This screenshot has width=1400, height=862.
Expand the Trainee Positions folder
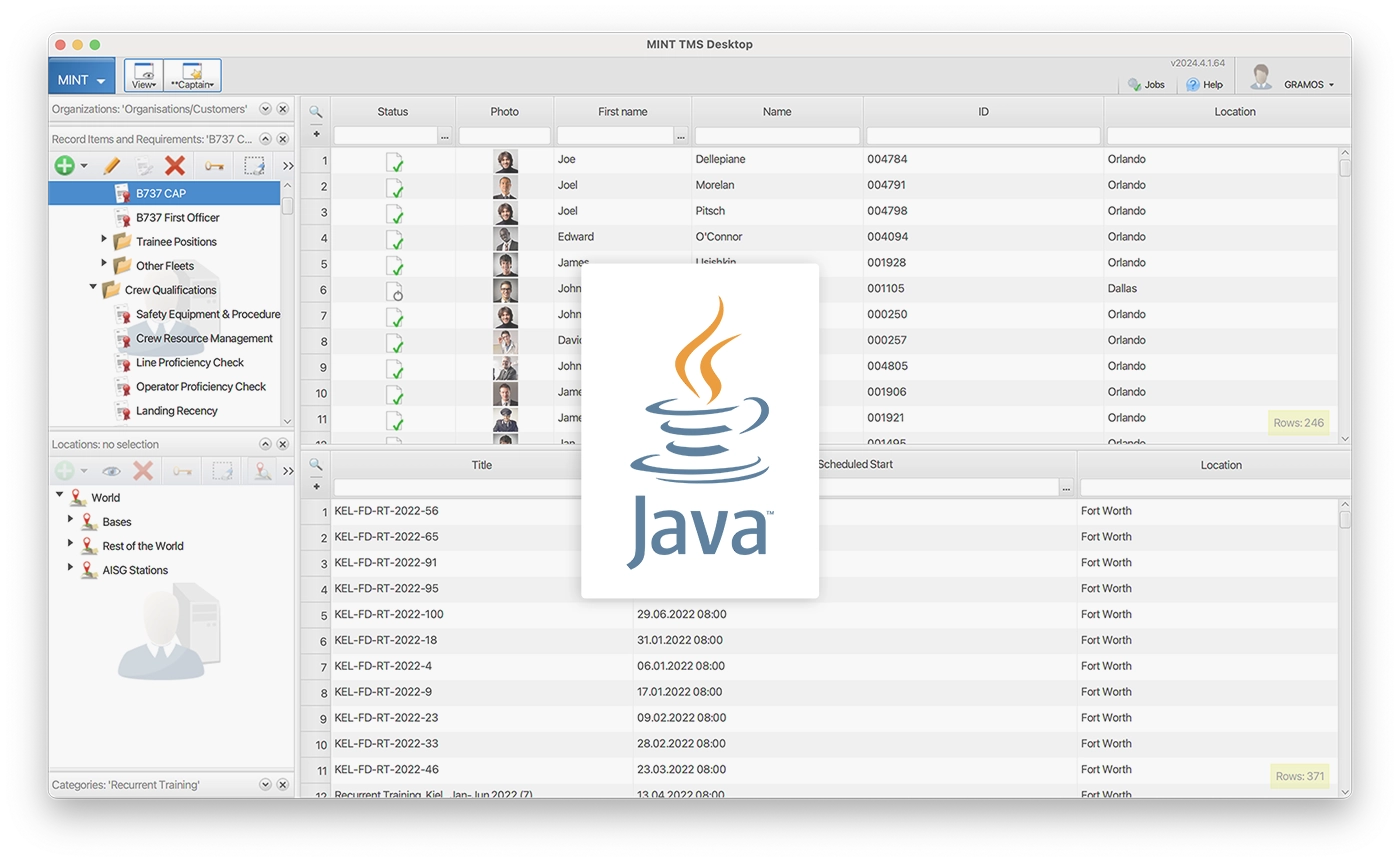coord(104,239)
